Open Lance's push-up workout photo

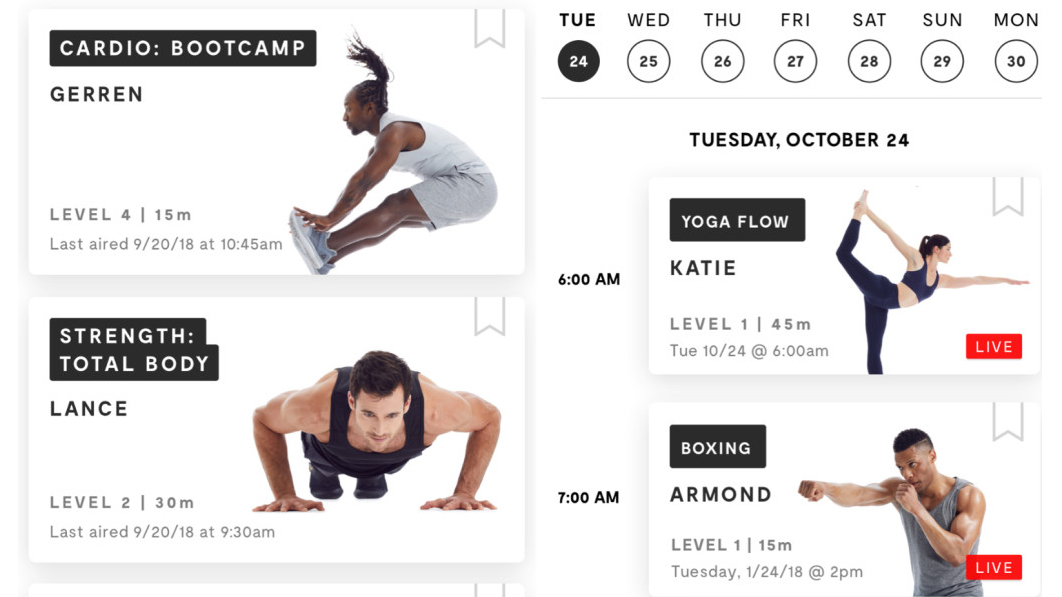377,431
